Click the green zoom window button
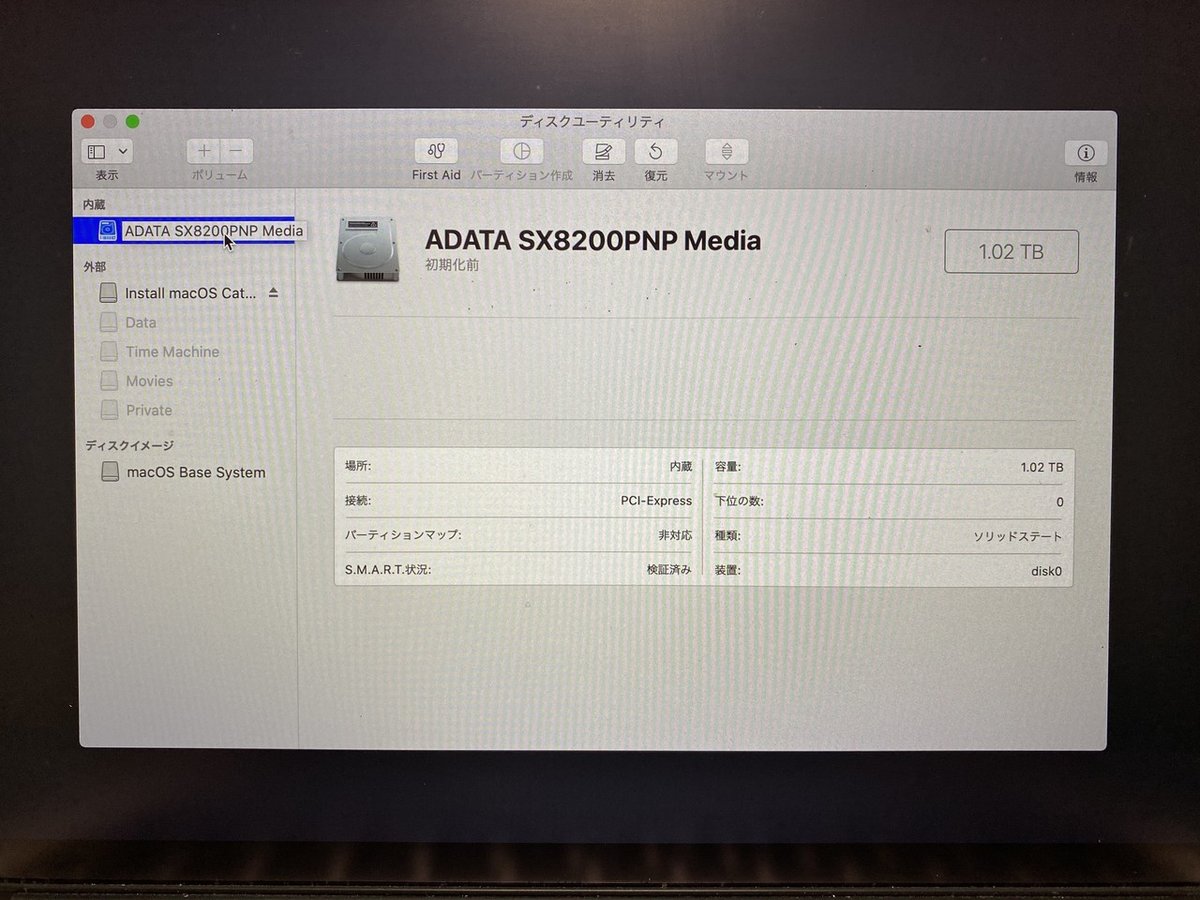Screen dimensions: 1200x900 (x=132, y=121)
